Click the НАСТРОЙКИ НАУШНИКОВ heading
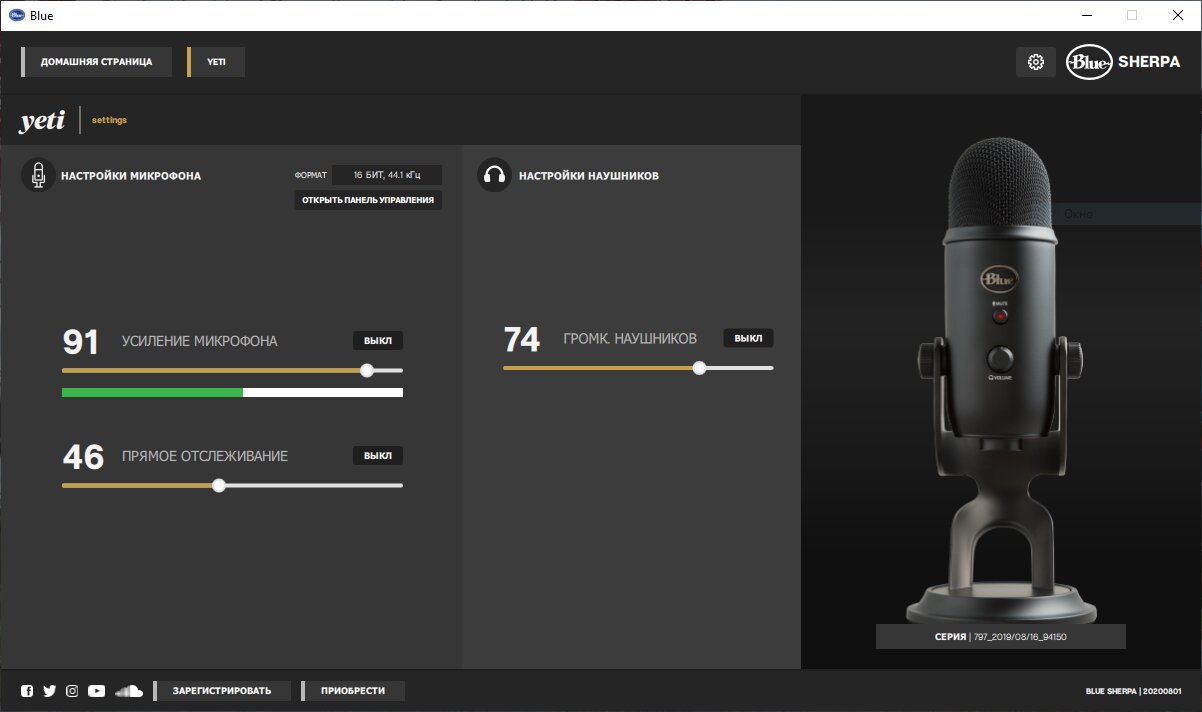Image resolution: width=1202 pixels, height=712 pixels. 588,176
